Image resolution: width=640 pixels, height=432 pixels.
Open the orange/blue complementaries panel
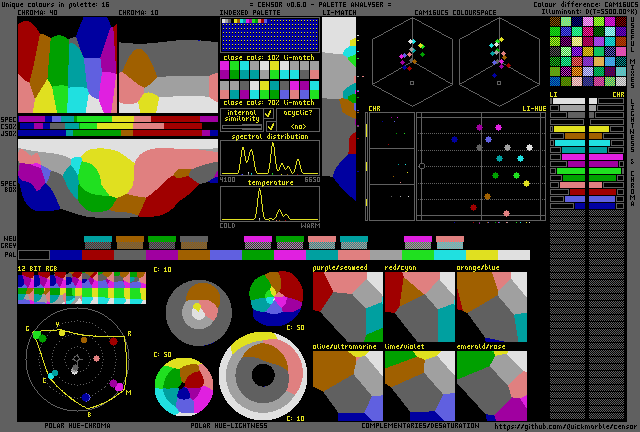click(492, 307)
